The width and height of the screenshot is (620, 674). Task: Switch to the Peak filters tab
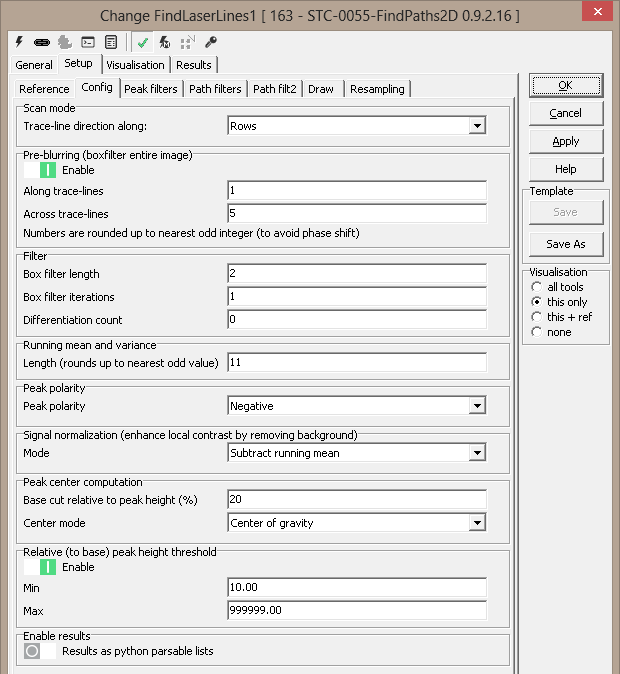(x=151, y=89)
